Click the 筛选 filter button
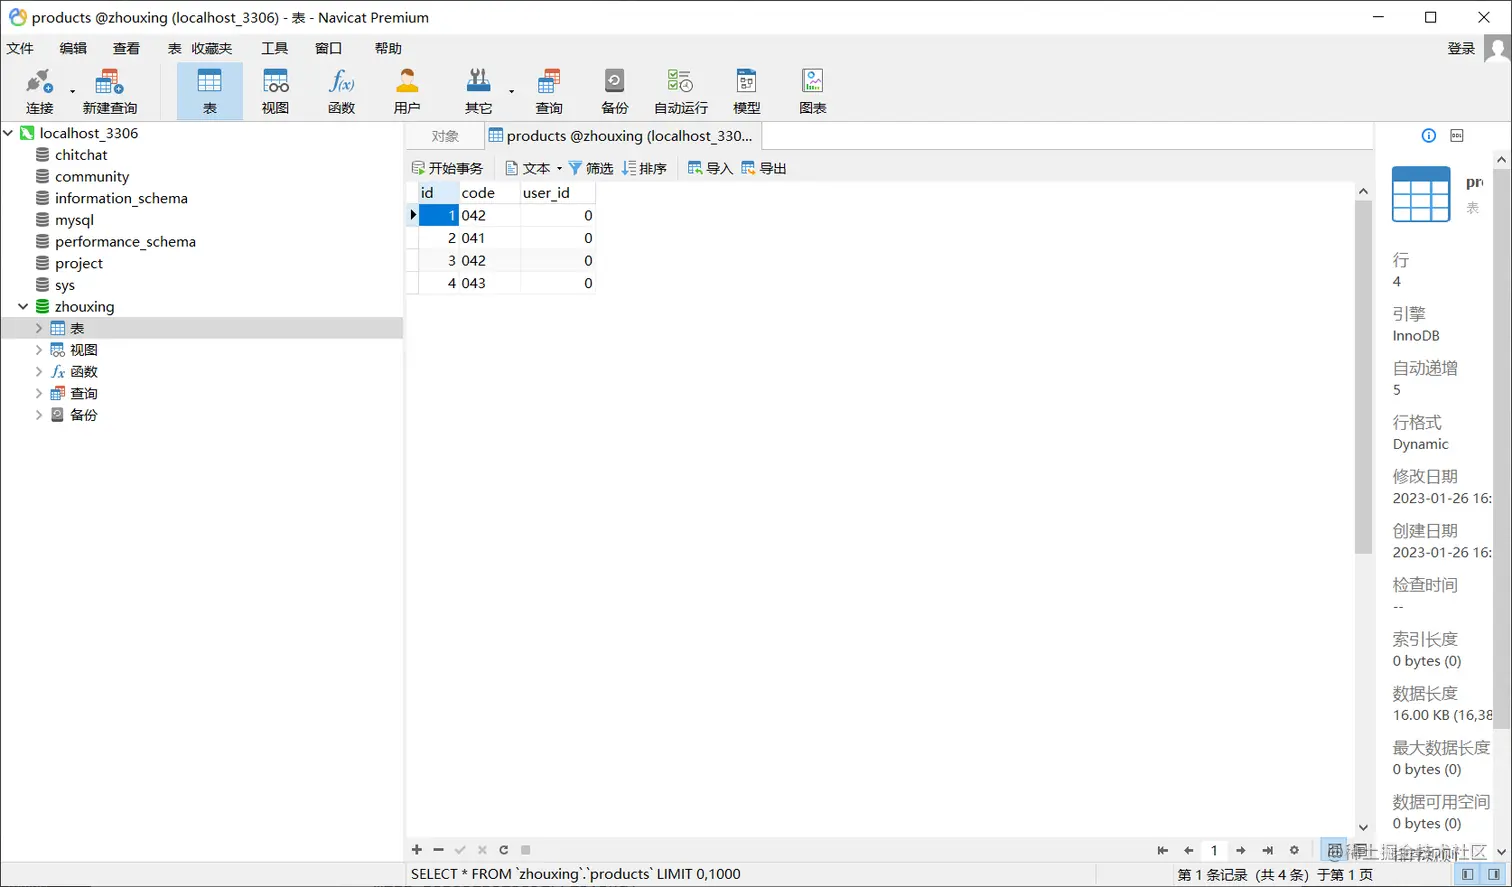This screenshot has height=887, width=1512. click(x=591, y=168)
